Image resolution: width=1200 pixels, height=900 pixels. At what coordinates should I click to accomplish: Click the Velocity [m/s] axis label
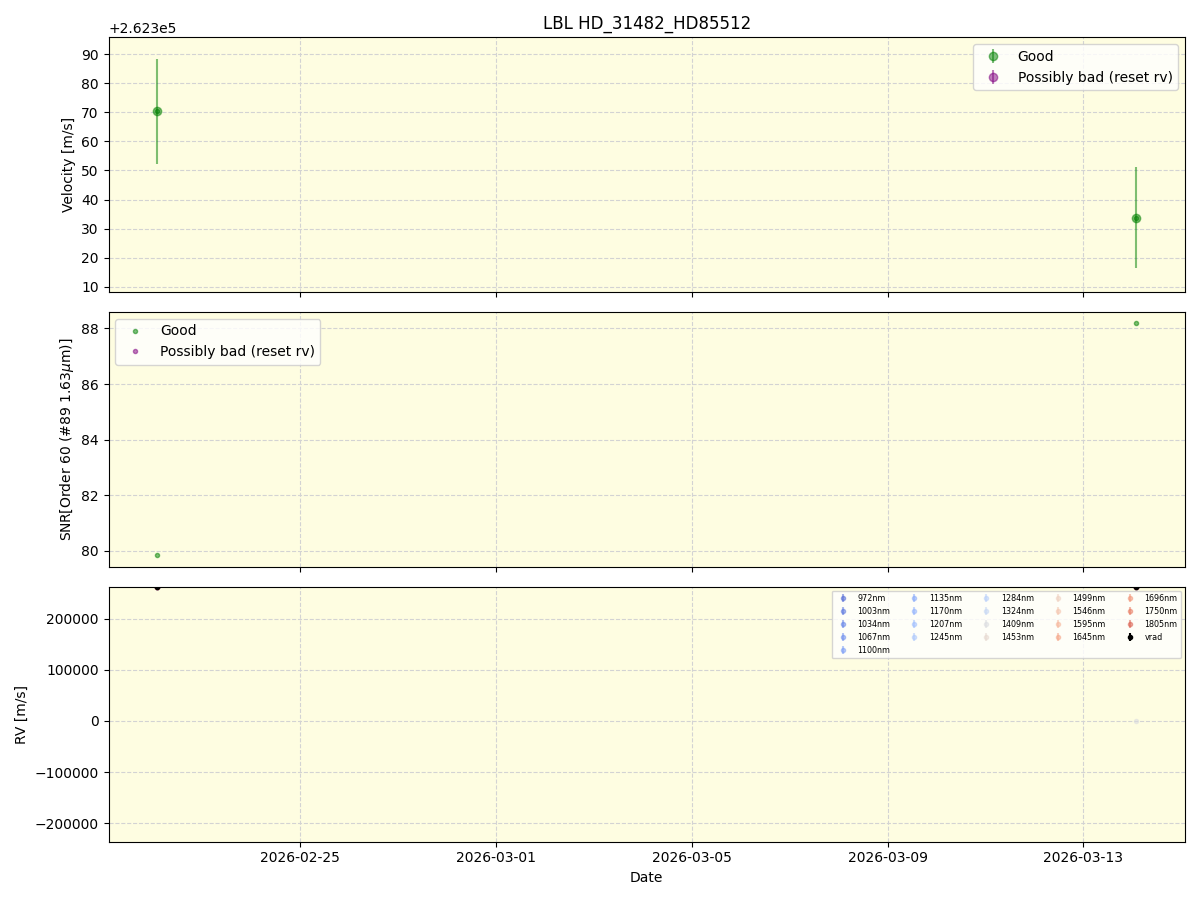point(68,165)
